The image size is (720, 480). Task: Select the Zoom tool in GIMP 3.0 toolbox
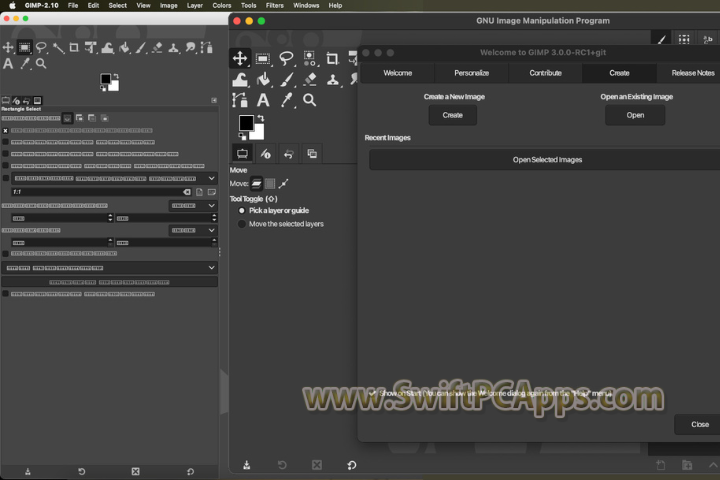(309, 100)
